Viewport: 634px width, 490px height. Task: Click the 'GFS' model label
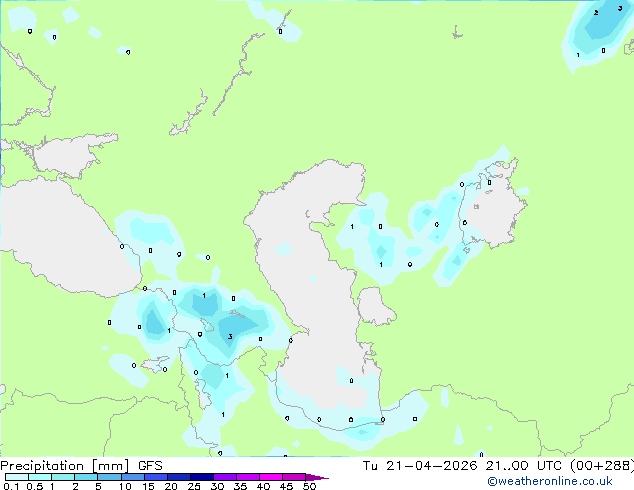[150, 466]
